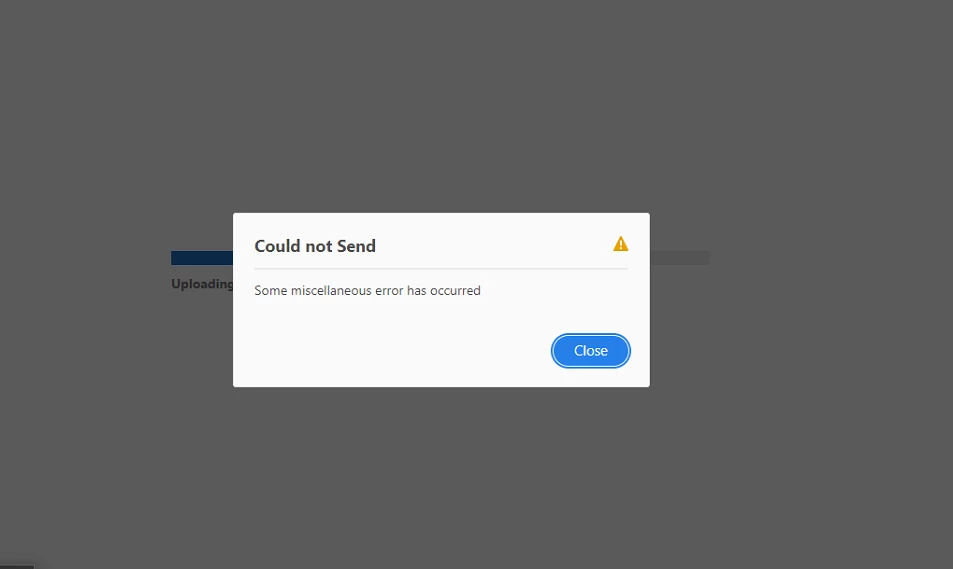Click the exclamation mark inside the warning icon
Viewport: 953px width, 569px height.
point(621,245)
